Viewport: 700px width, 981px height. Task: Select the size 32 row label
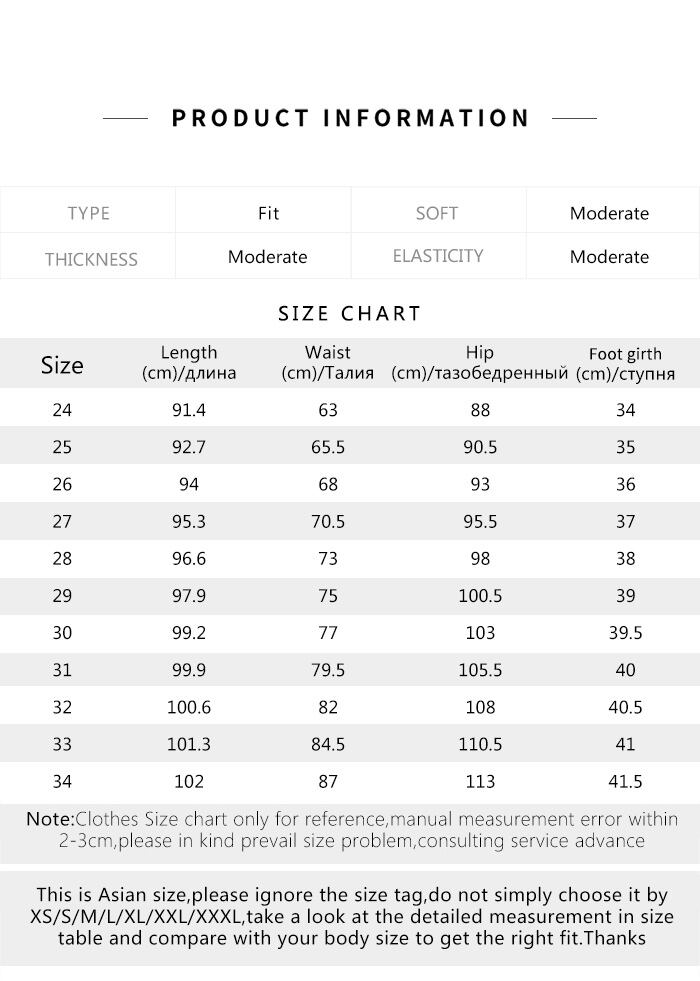(62, 707)
